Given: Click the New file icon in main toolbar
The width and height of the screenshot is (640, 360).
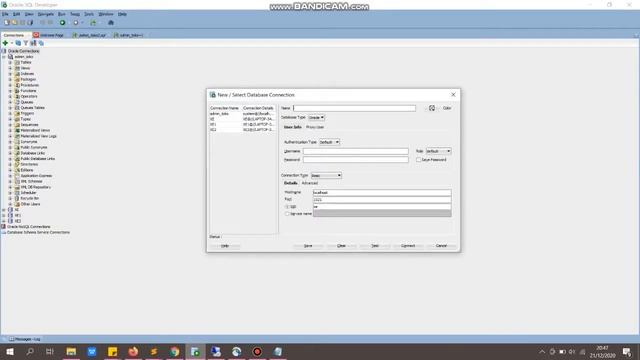Looking at the screenshot, I should (7, 22).
